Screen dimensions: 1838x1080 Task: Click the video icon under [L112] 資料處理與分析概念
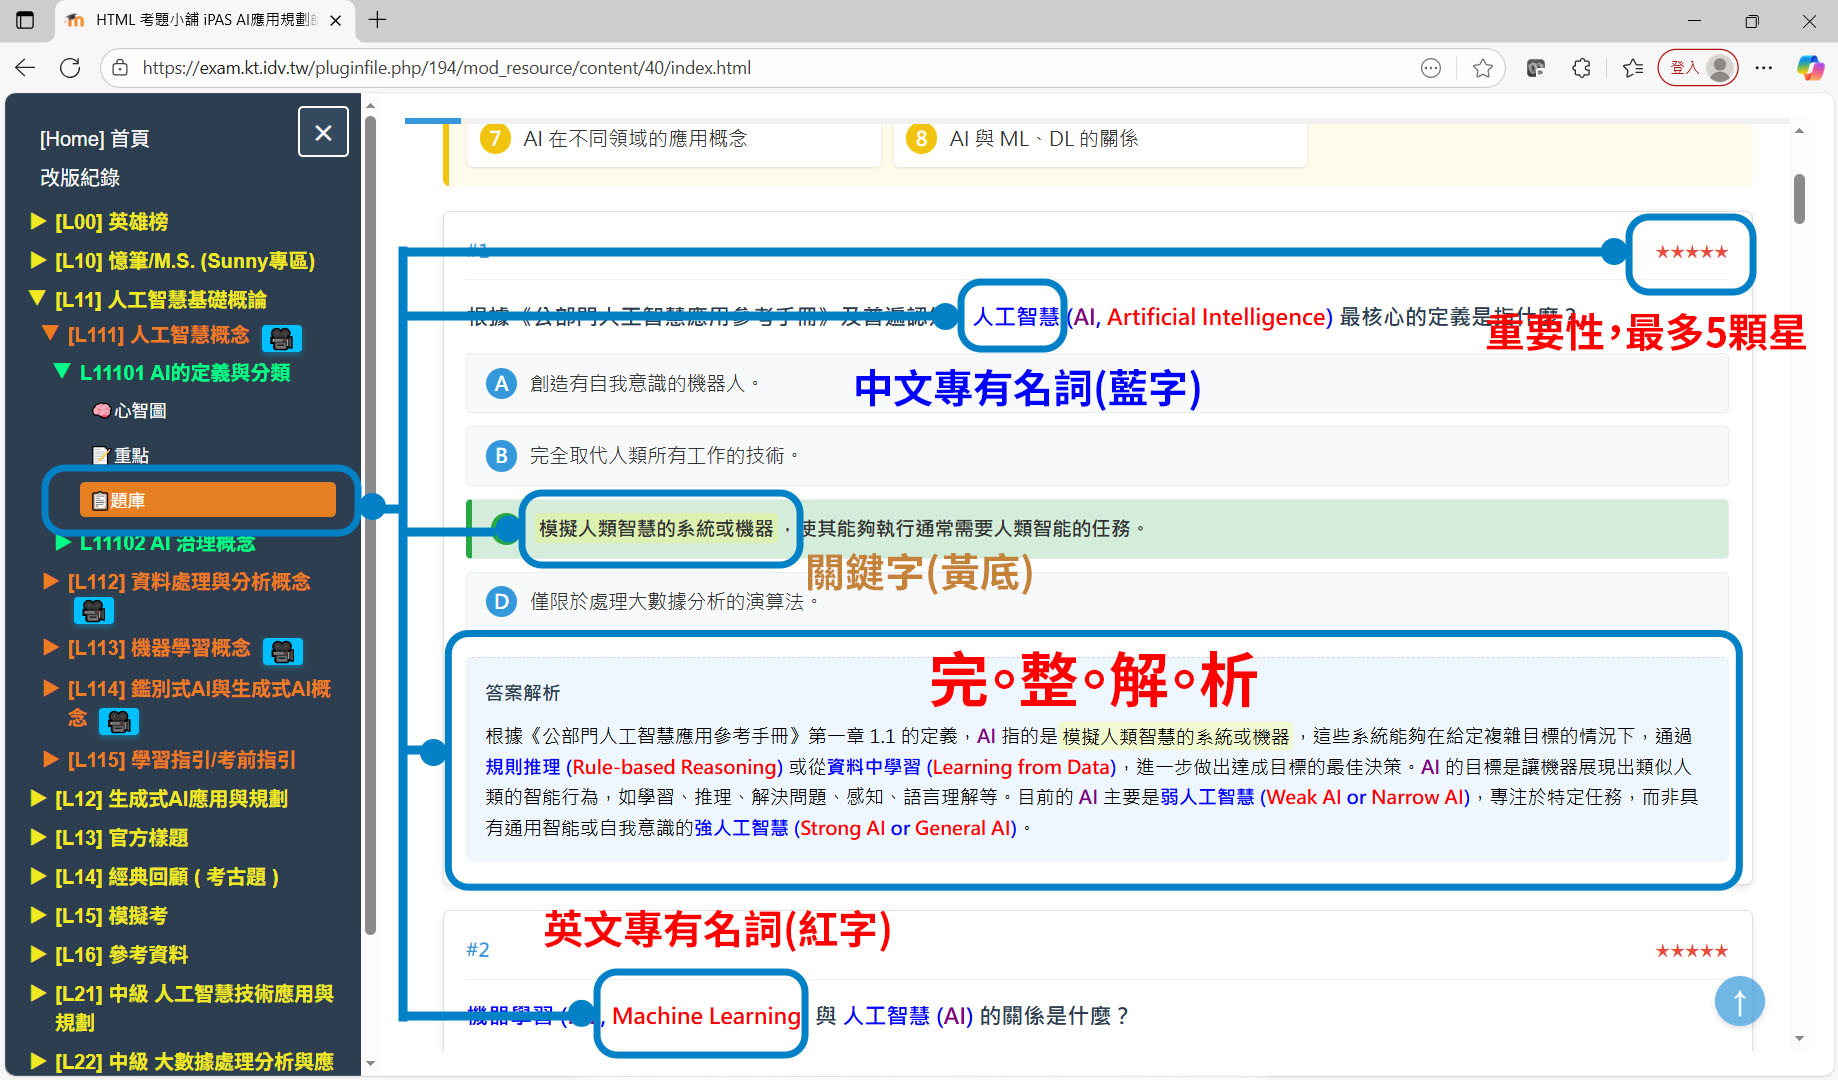[93, 610]
